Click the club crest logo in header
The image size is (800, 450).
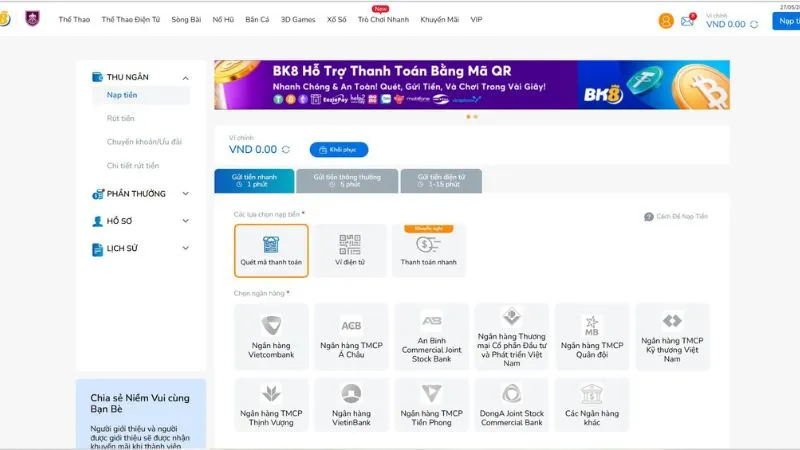[32, 19]
